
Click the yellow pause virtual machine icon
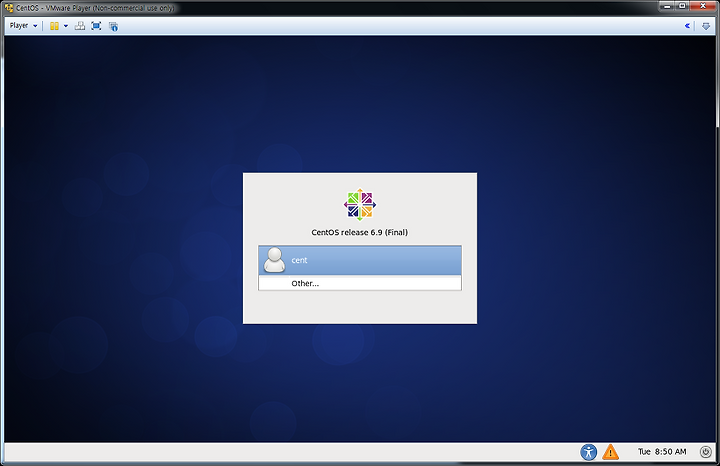54,26
